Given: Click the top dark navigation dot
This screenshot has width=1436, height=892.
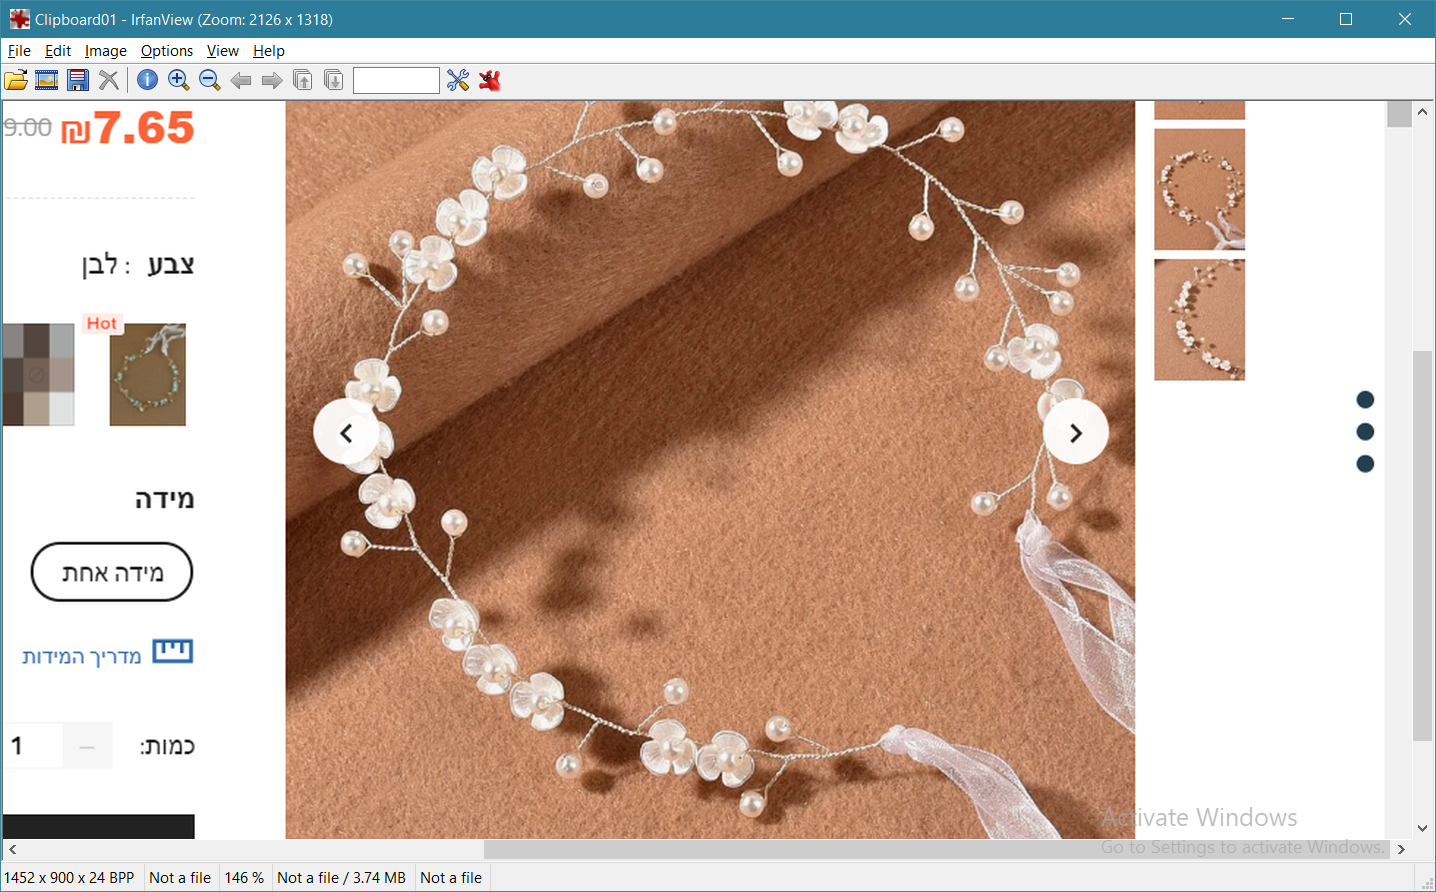Looking at the screenshot, I should point(1365,400).
